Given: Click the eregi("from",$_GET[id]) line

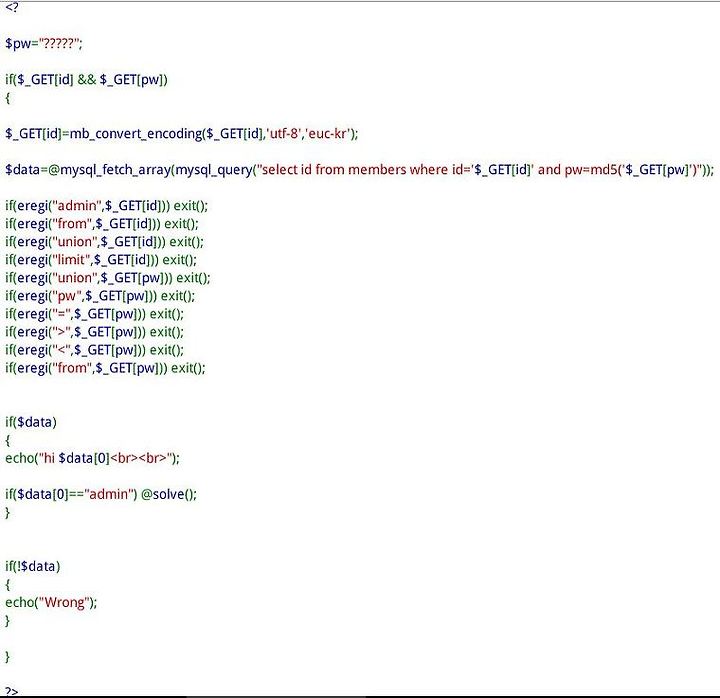Looking at the screenshot, I should [x=102, y=224].
